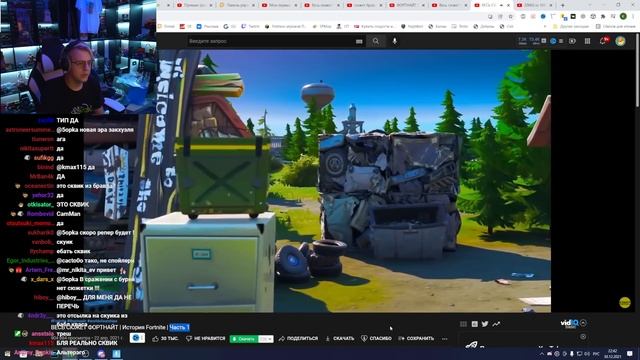
Task: Open the three-dot more actions menu
Action: tap(444, 338)
